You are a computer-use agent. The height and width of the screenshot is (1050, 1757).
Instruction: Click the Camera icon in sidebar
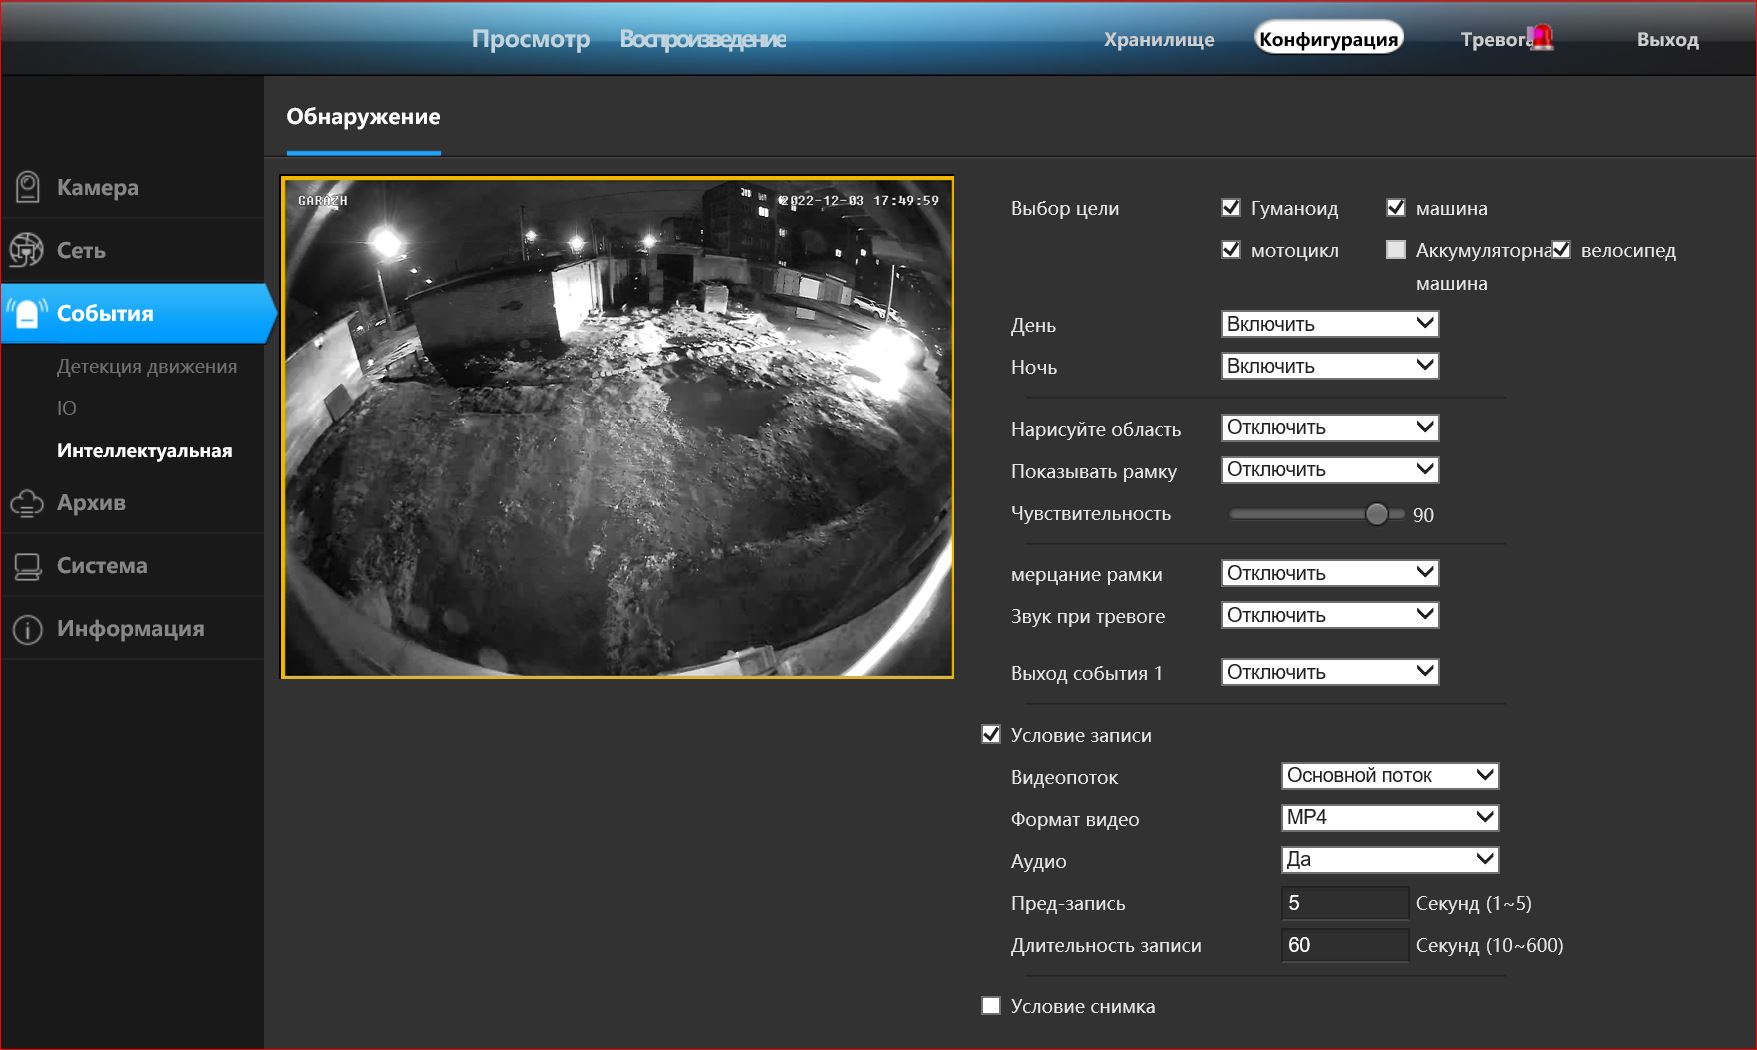[x=28, y=187]
